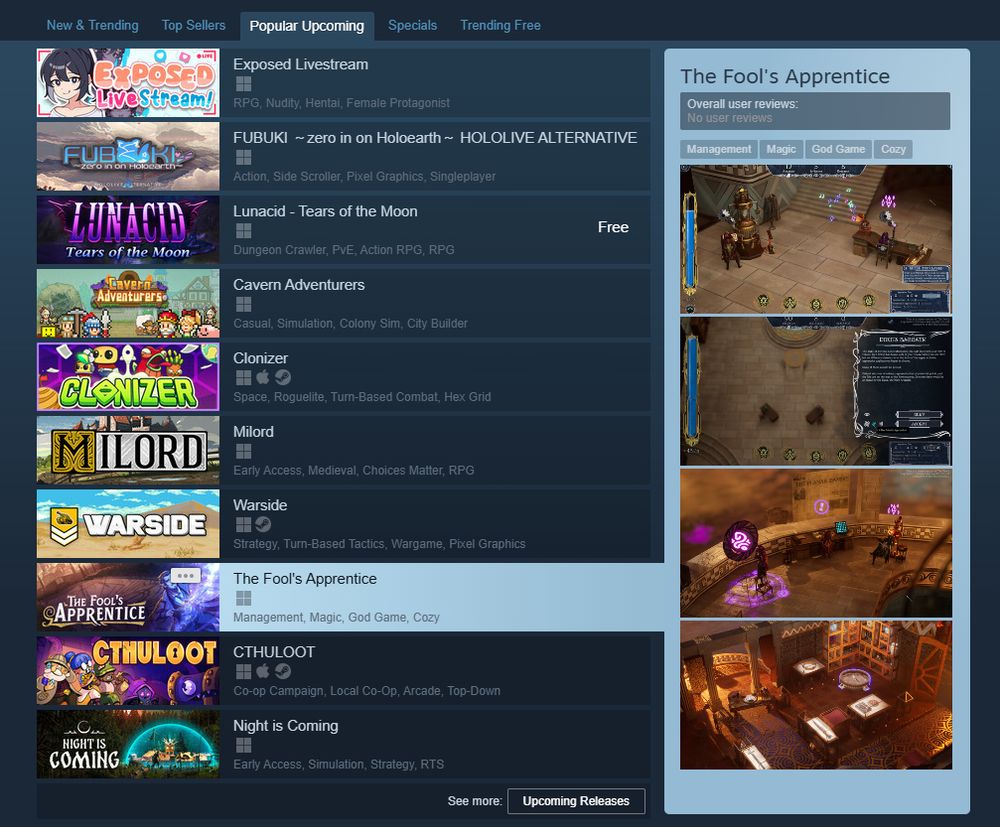Click Windows platform icon for Exposed Livestream
The image size is (1000, 827).
[x=243, y=84]
